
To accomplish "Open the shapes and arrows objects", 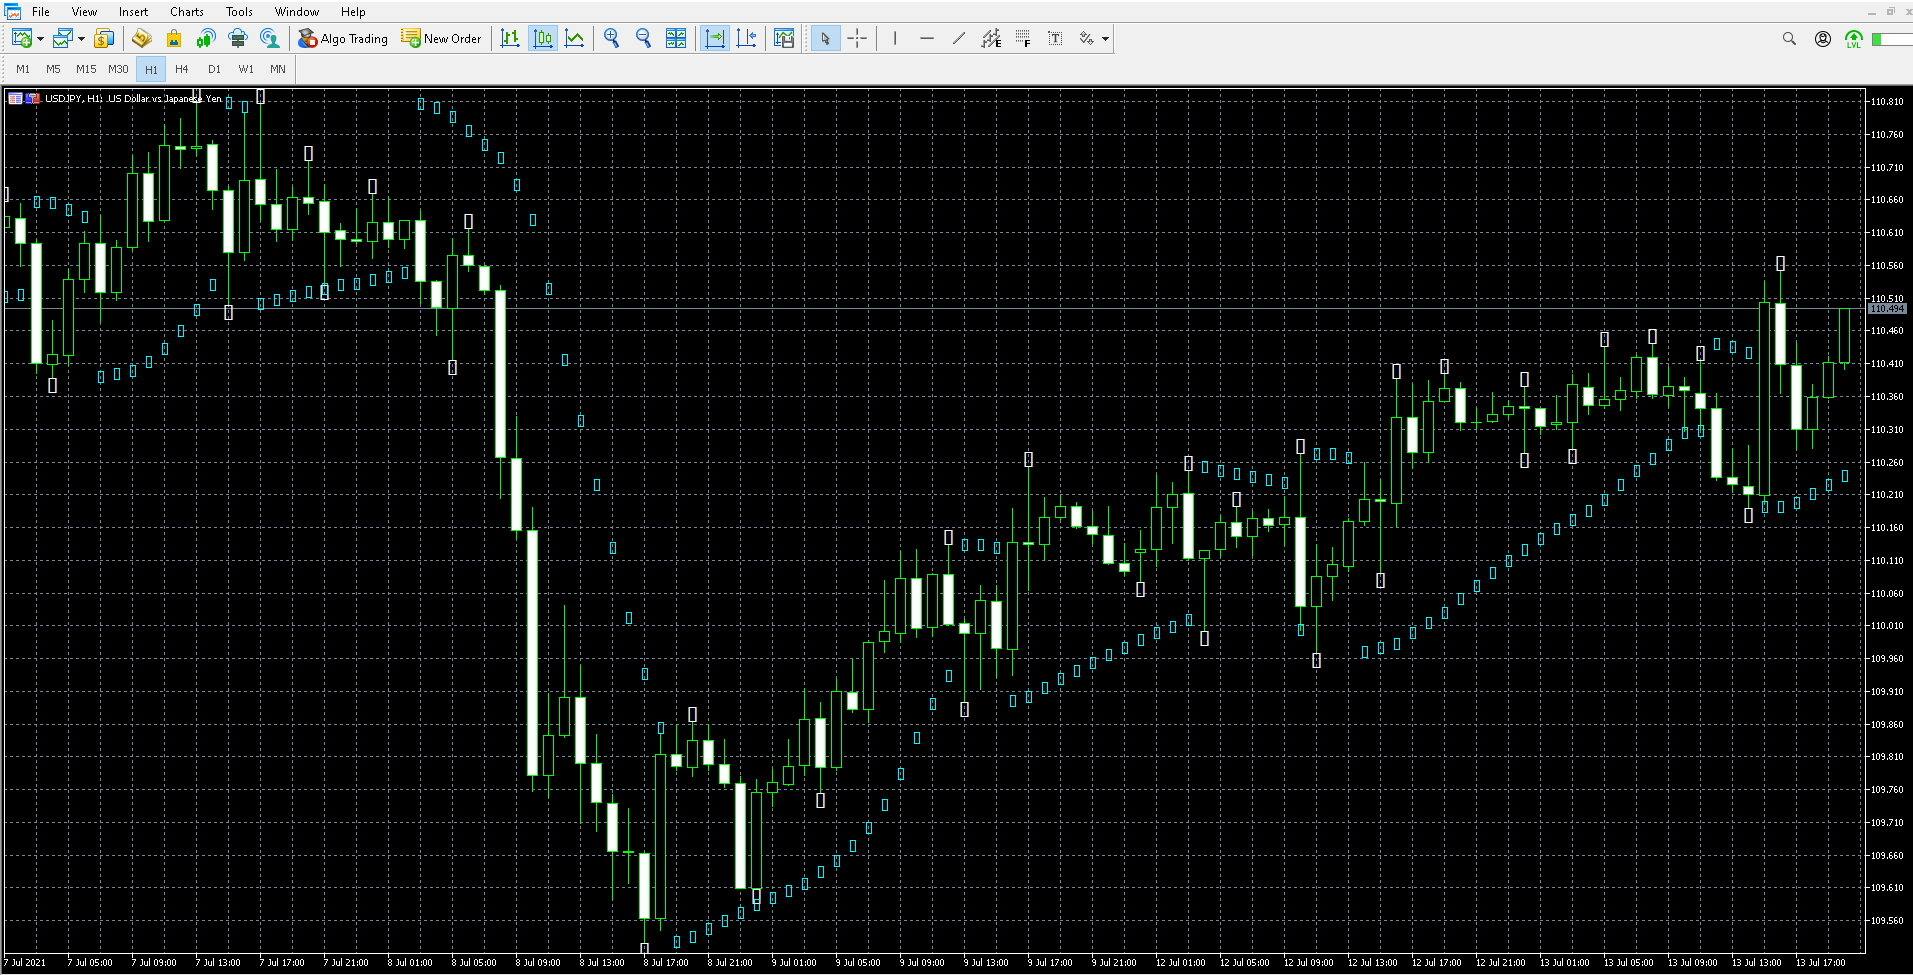I will point(1087,38).
